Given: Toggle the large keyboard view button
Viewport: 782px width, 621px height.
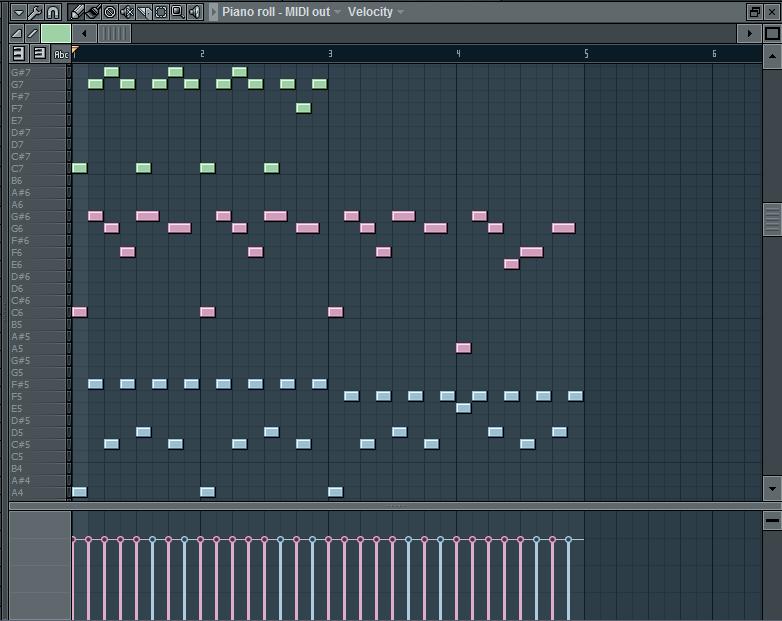Looking at the screenshot, I should pos(18,53).
